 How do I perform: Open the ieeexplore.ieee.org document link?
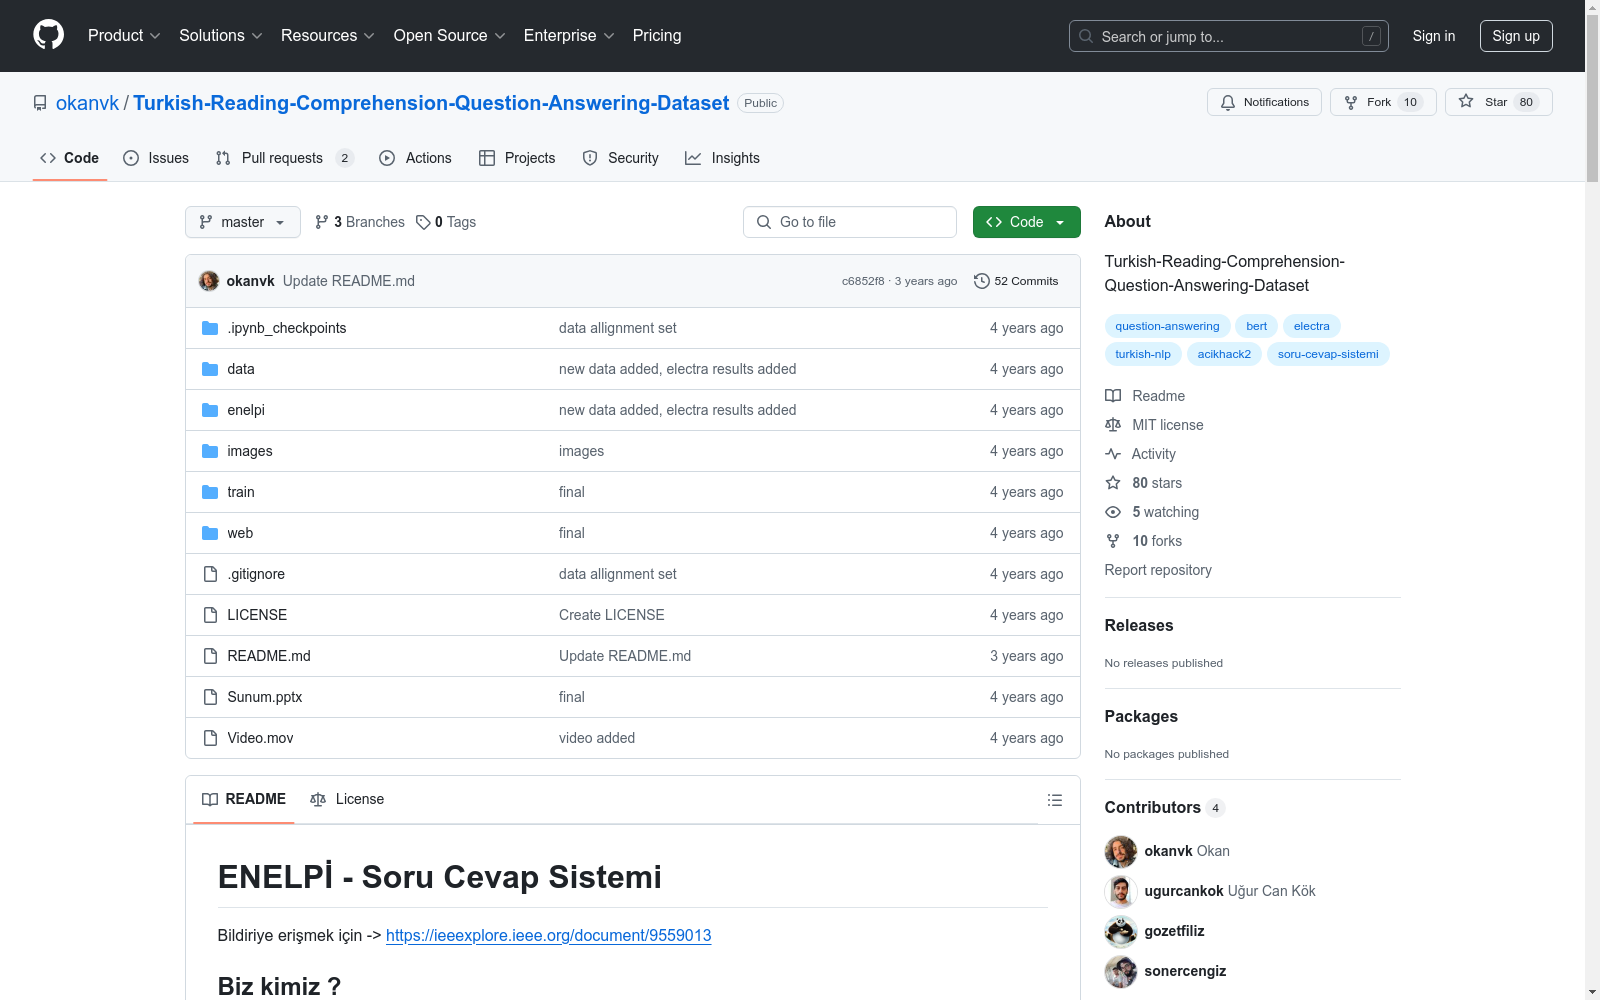pyautogui.click(x=549, y=935)
